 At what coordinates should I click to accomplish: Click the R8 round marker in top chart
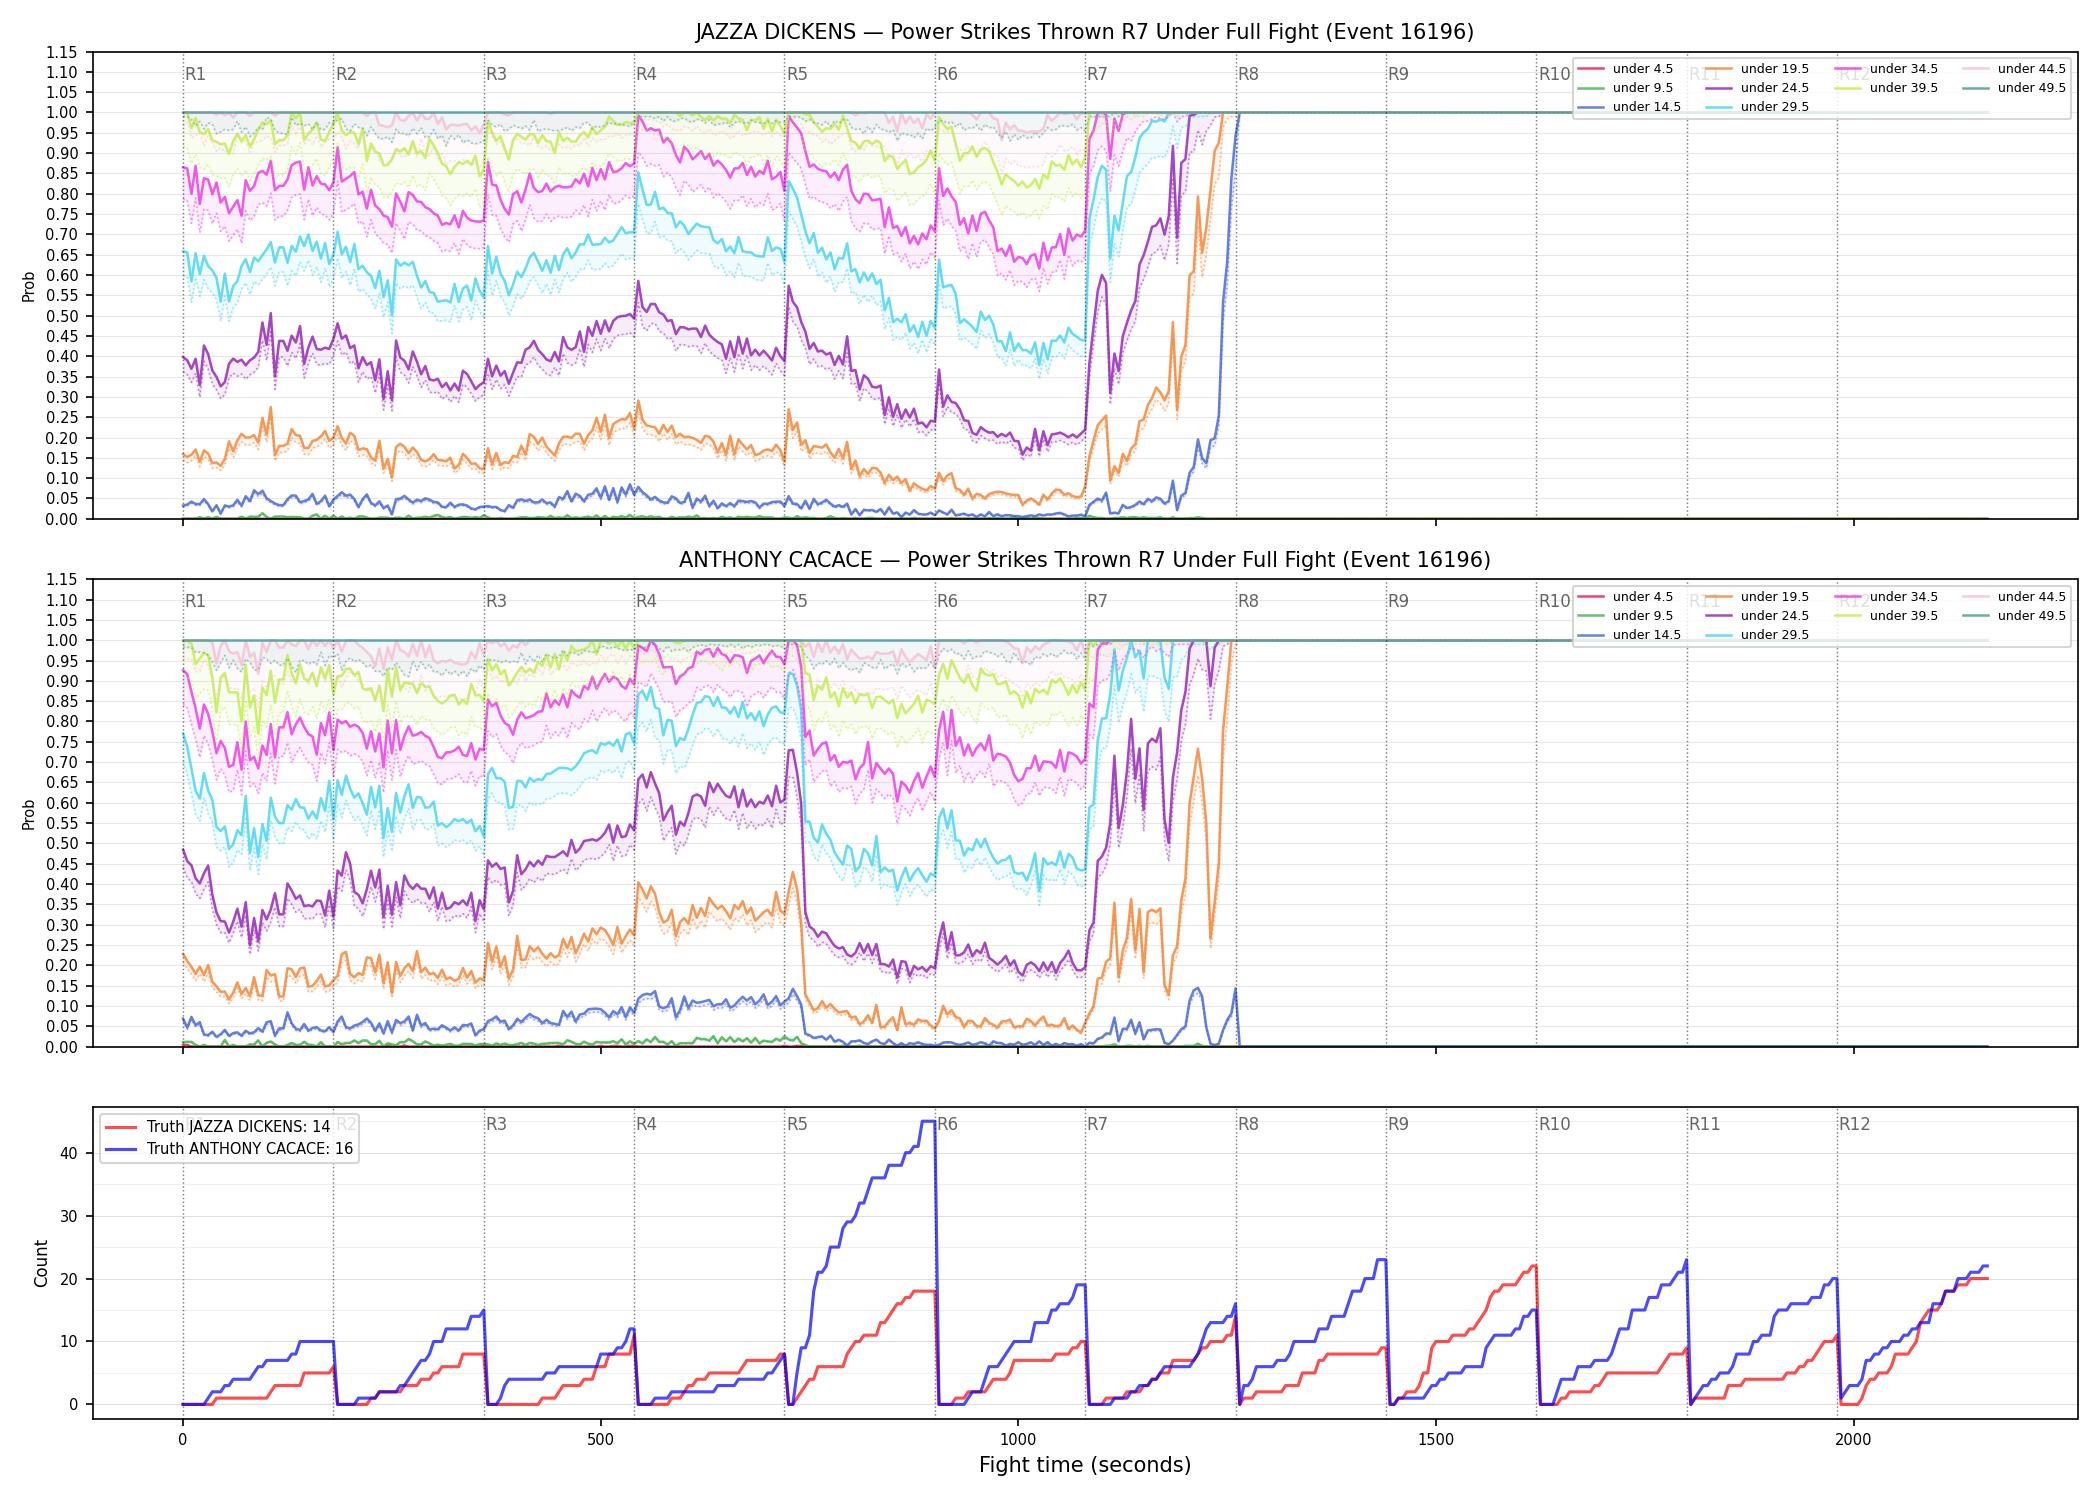(1248, 74)
